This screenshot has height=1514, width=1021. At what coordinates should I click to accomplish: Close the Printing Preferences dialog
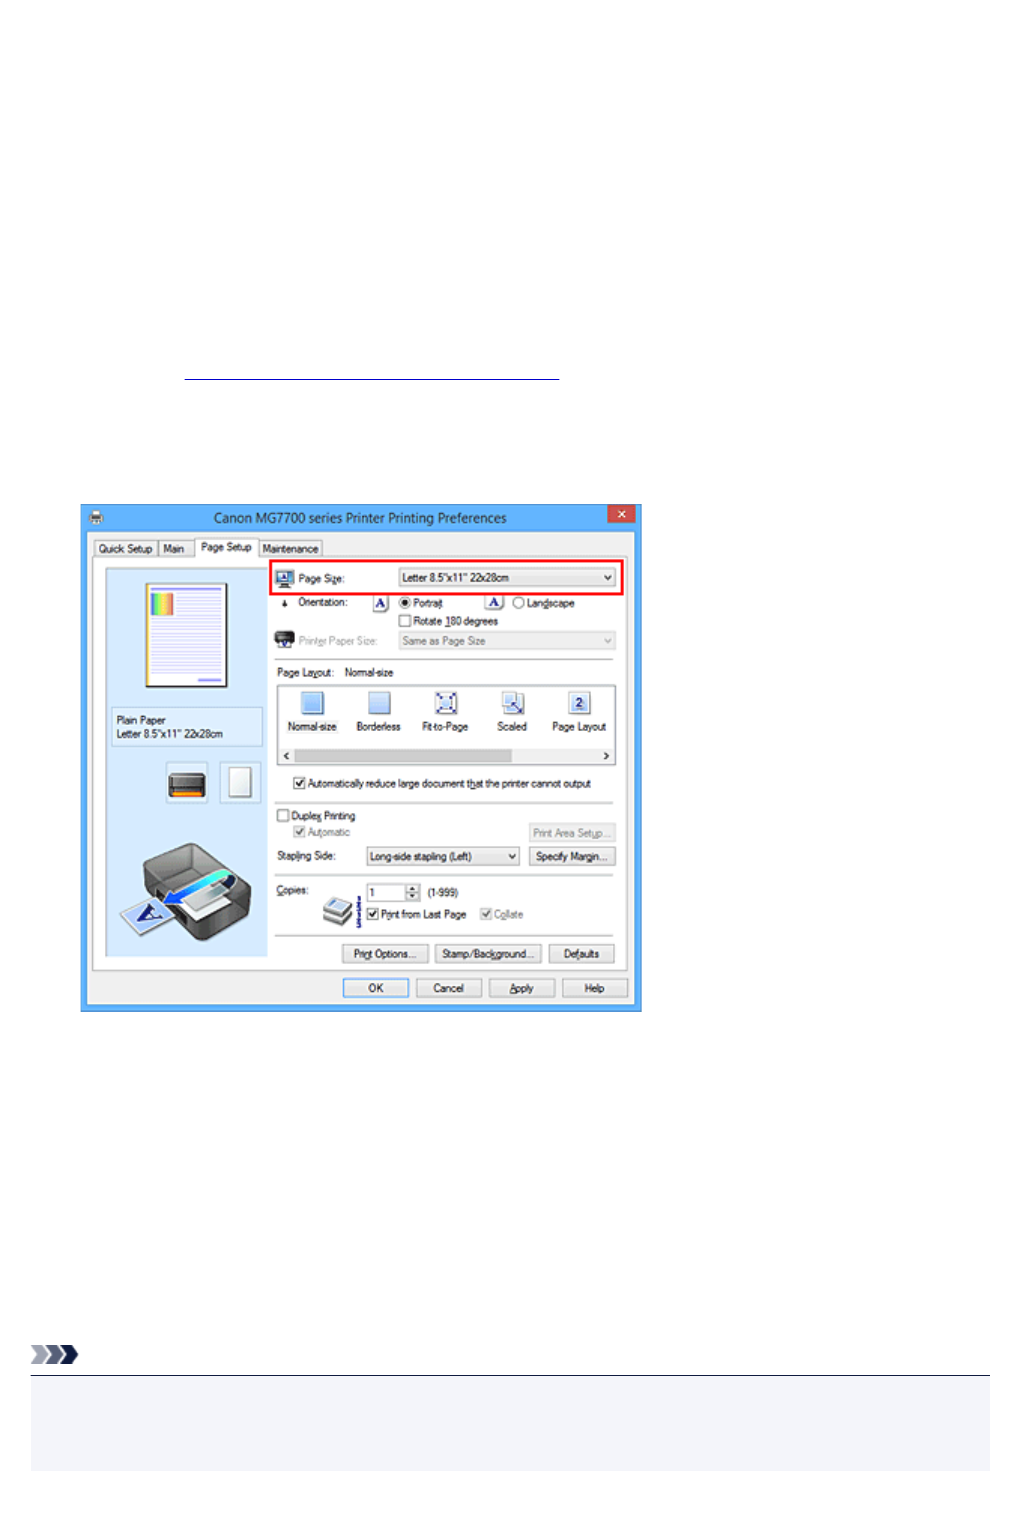(621, 514)
